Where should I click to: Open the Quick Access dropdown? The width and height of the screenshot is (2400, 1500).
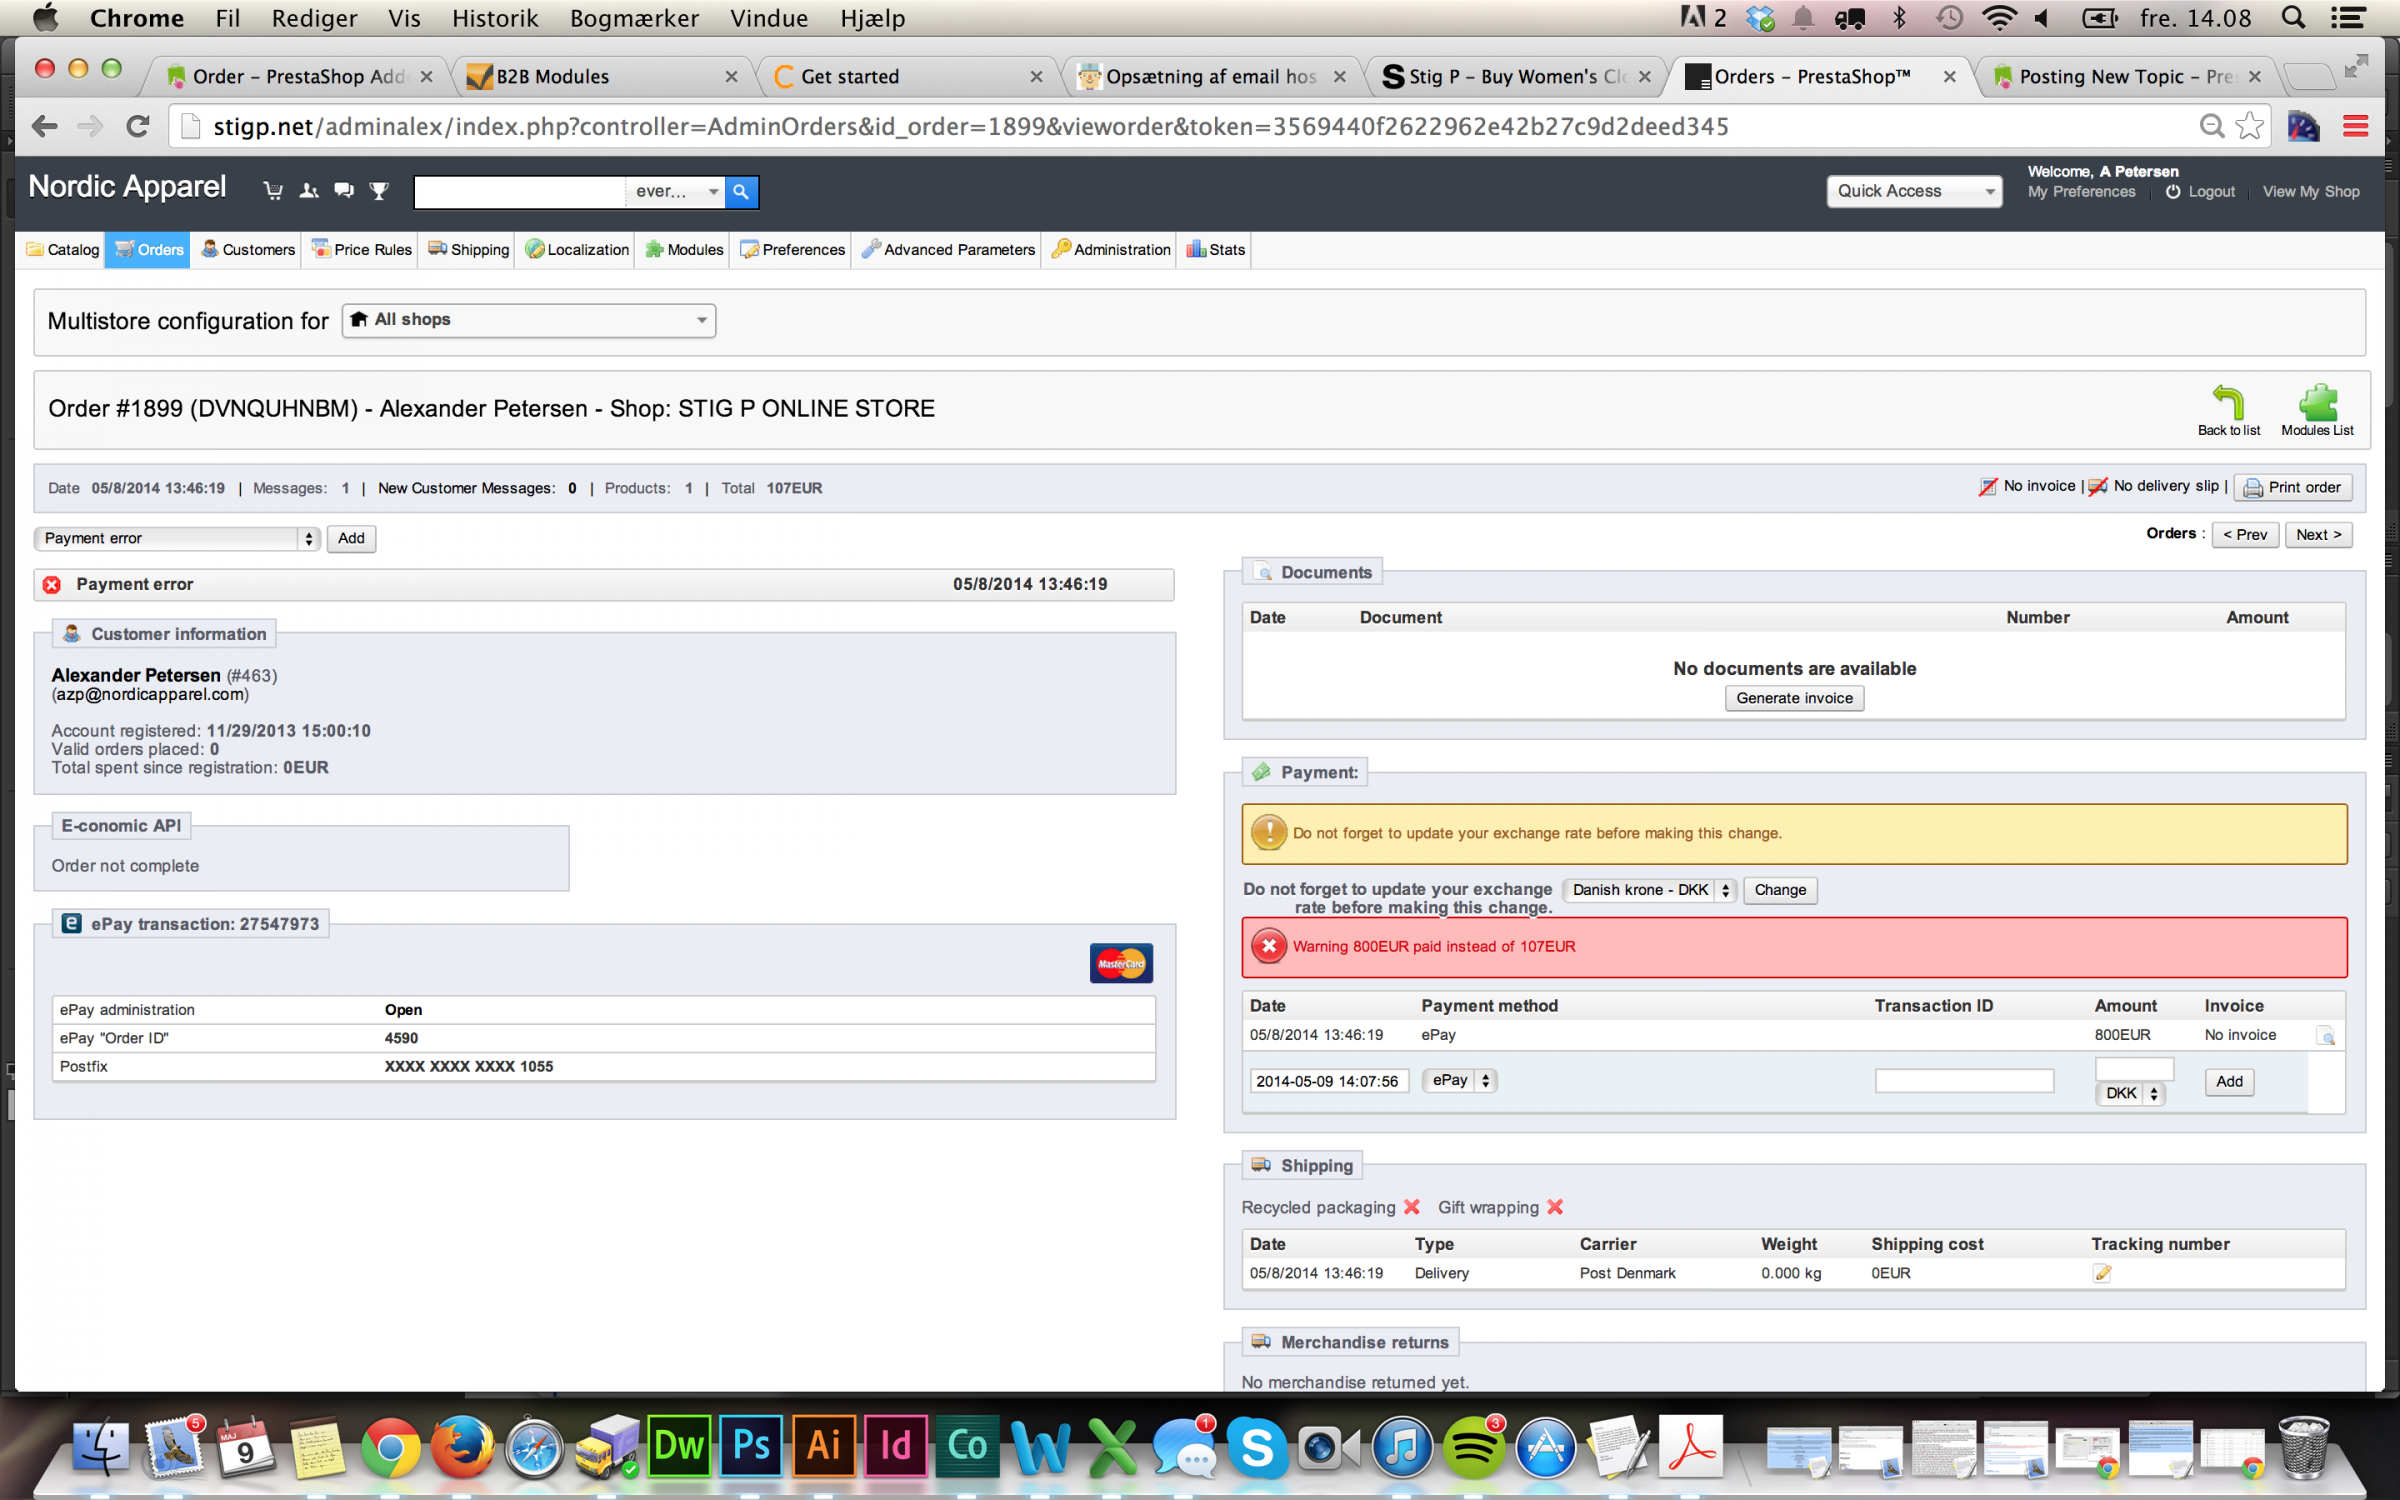[1913, 191]
